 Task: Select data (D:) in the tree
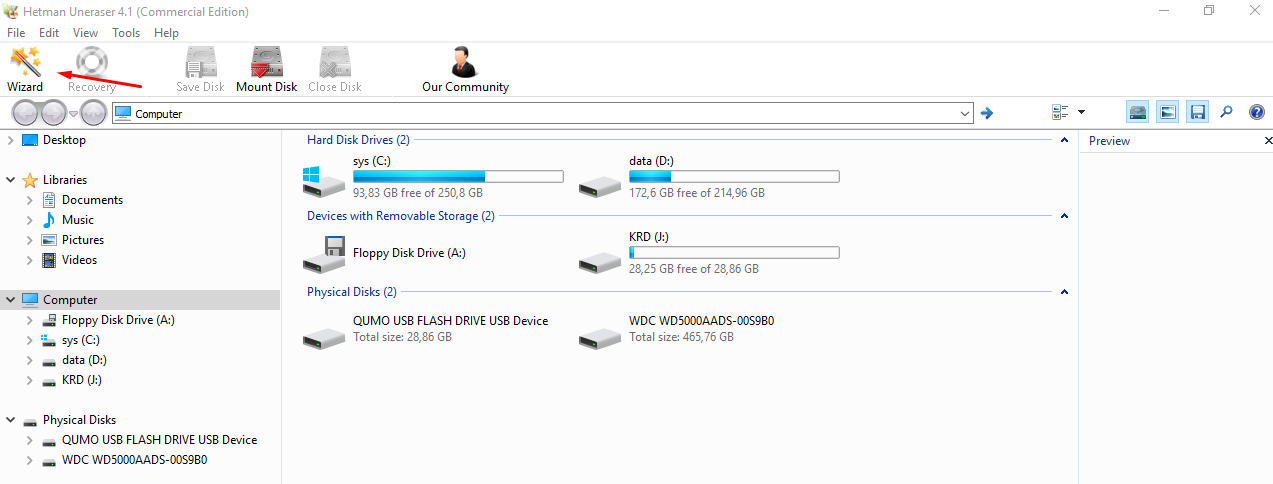pos(84,360)
